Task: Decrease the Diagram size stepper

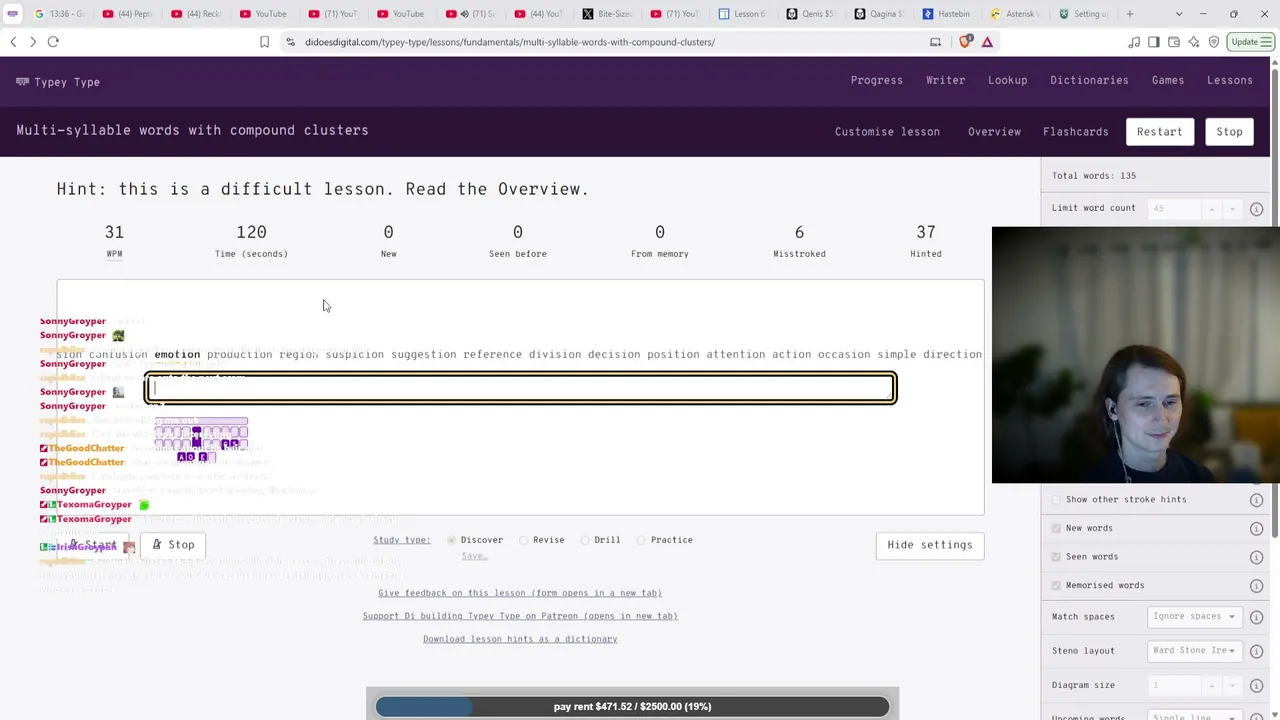Action: coord(1232,685)
